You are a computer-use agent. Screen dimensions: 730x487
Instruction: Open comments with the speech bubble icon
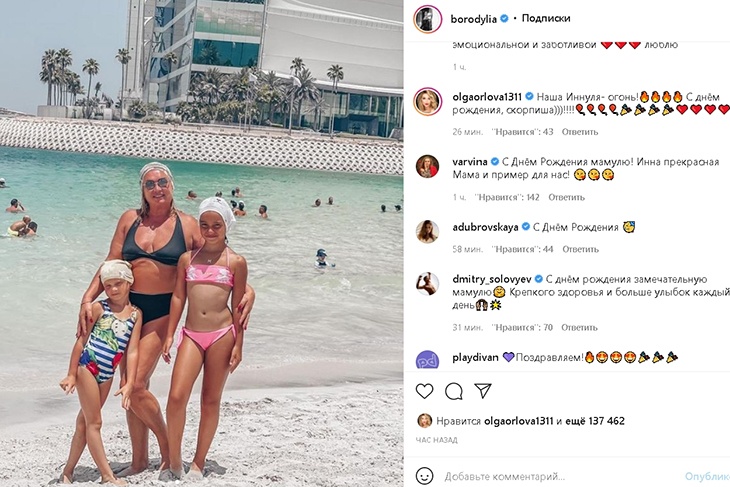(453, 391)
